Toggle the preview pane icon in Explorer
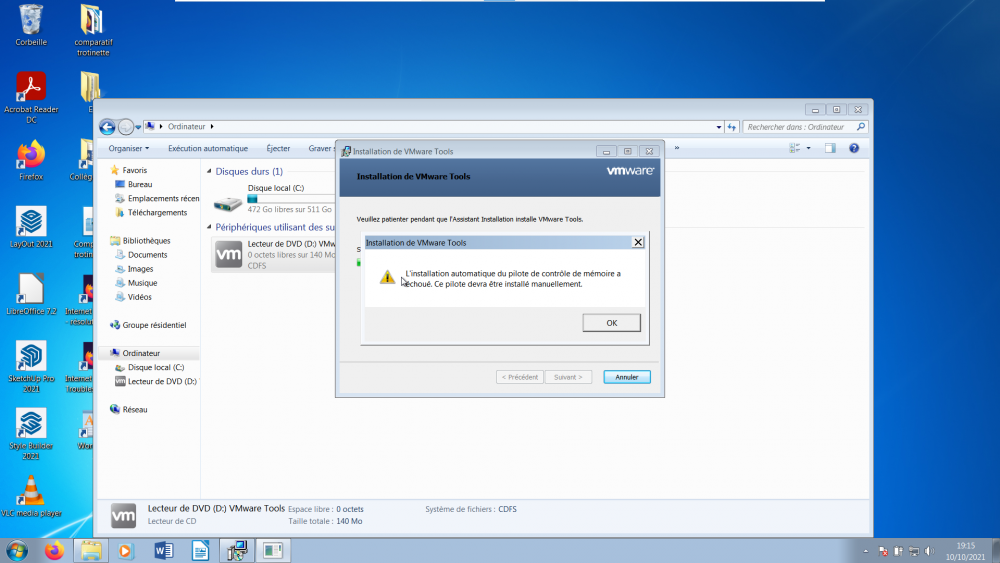Image resolution: width=1000 pixels, height=563 pixels. click(x=830, y=149)
